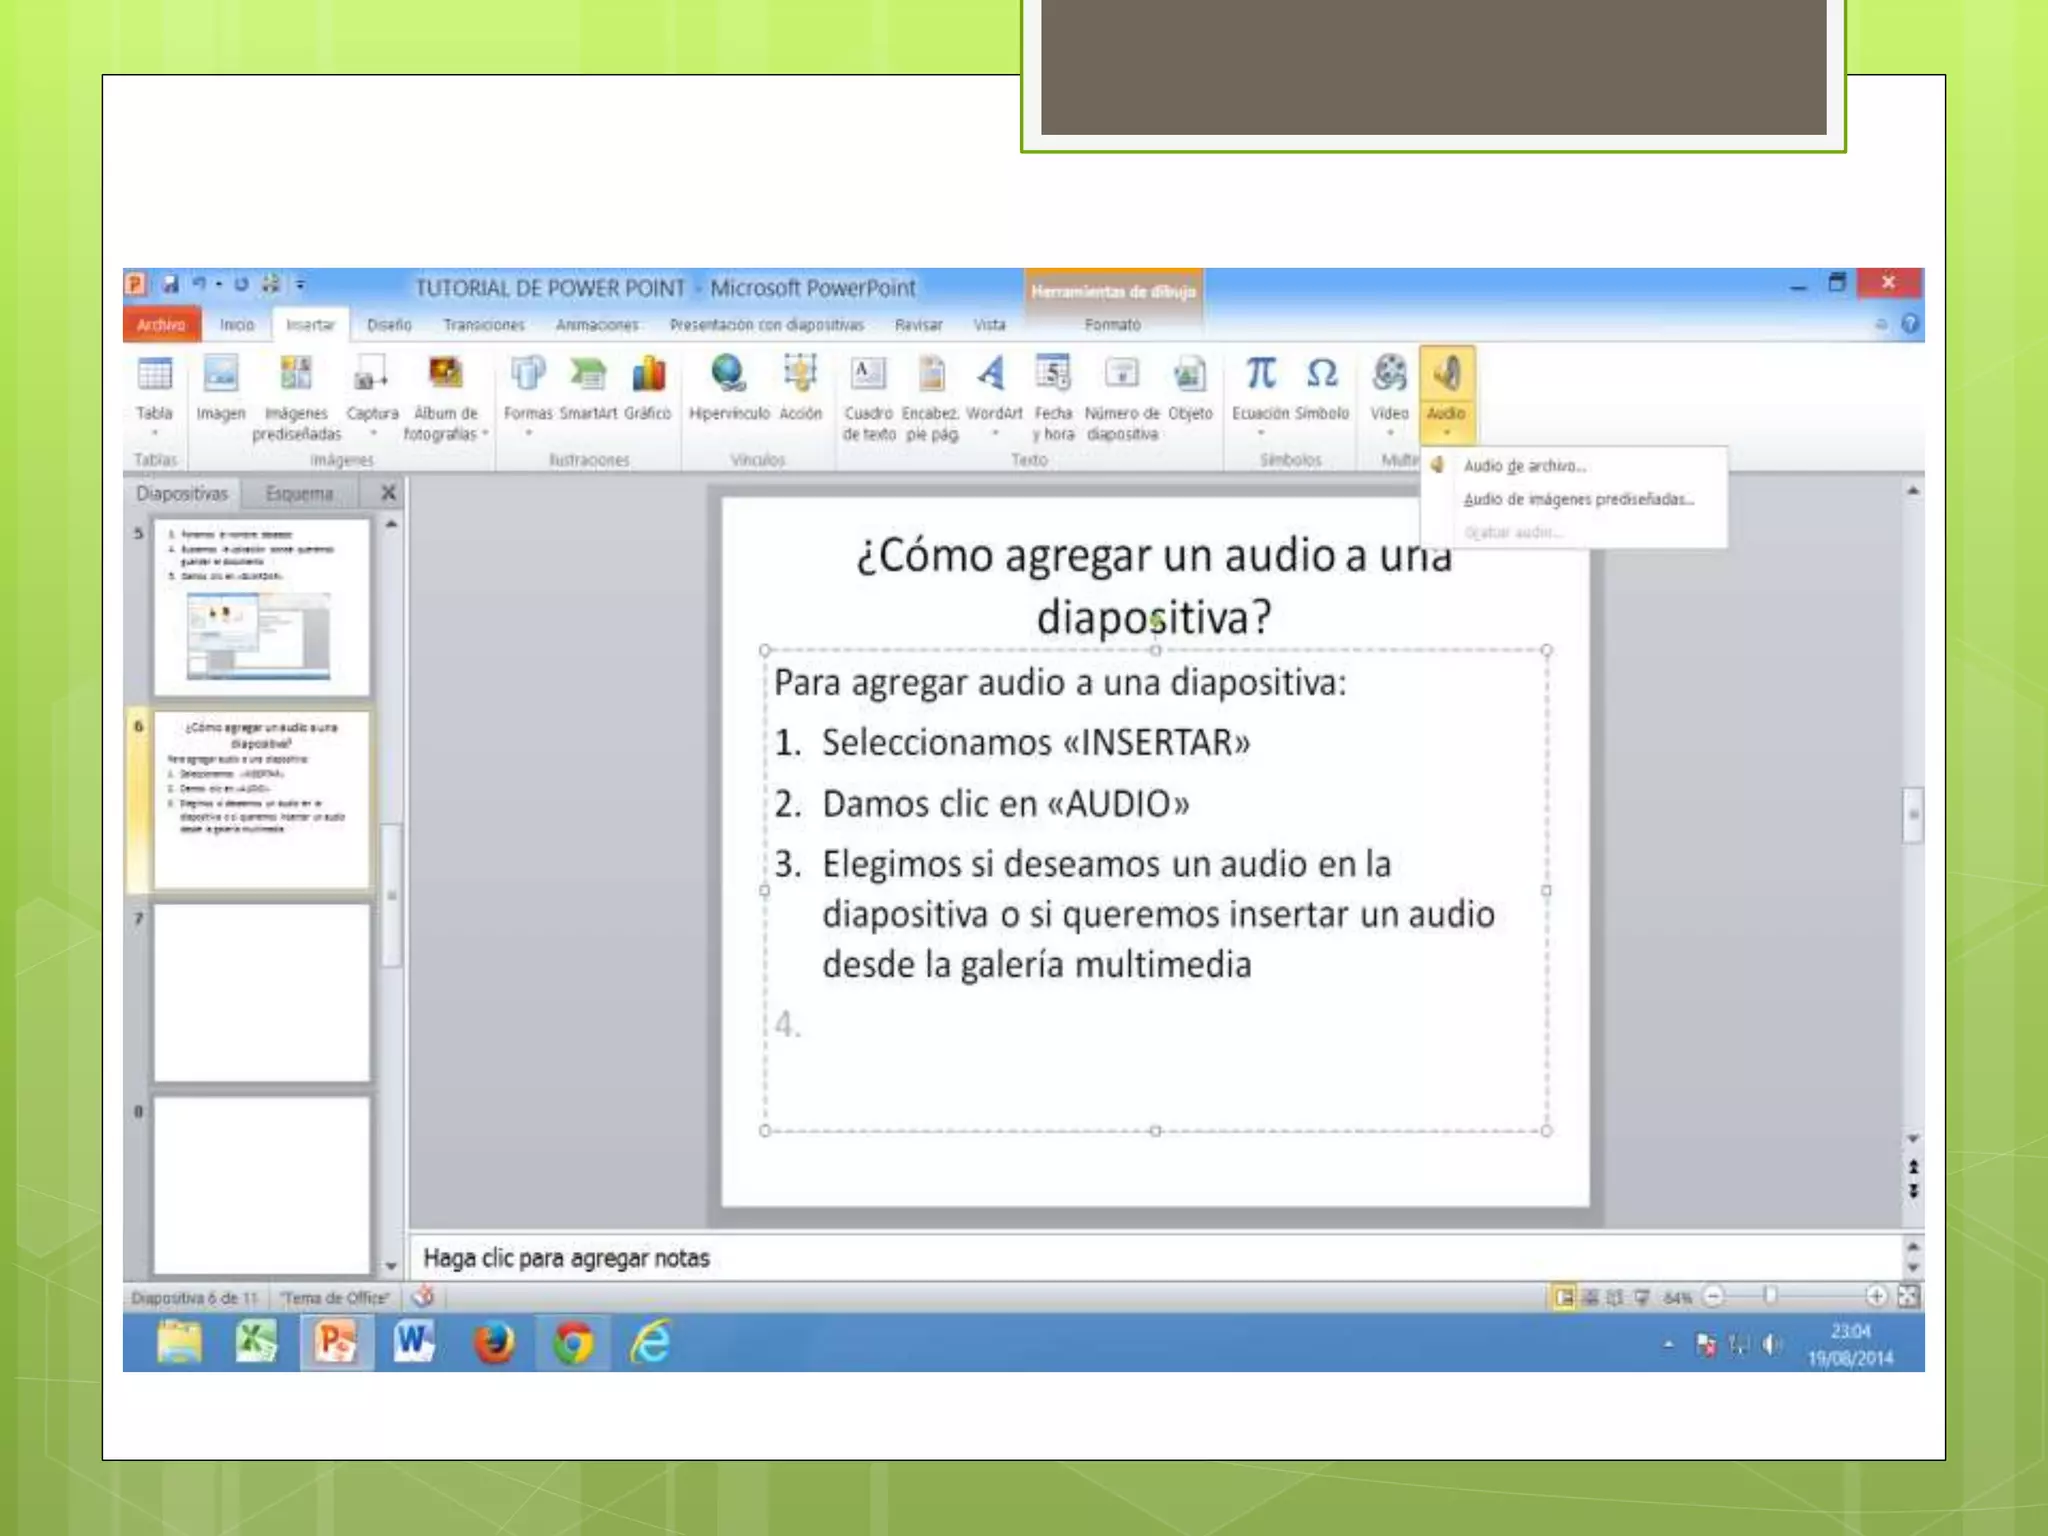The image size is (2048, 1536).
Task: Open the Transiciones ribbon tab
Action: coord(483,325)
